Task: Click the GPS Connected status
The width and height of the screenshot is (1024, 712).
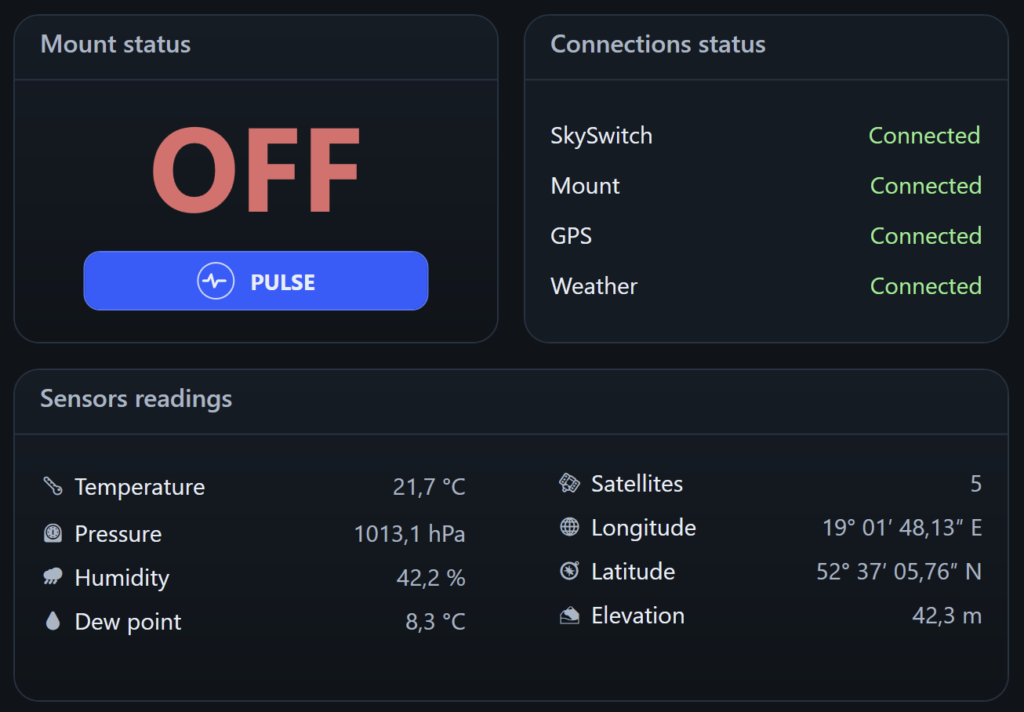Action: coord(925,236)
